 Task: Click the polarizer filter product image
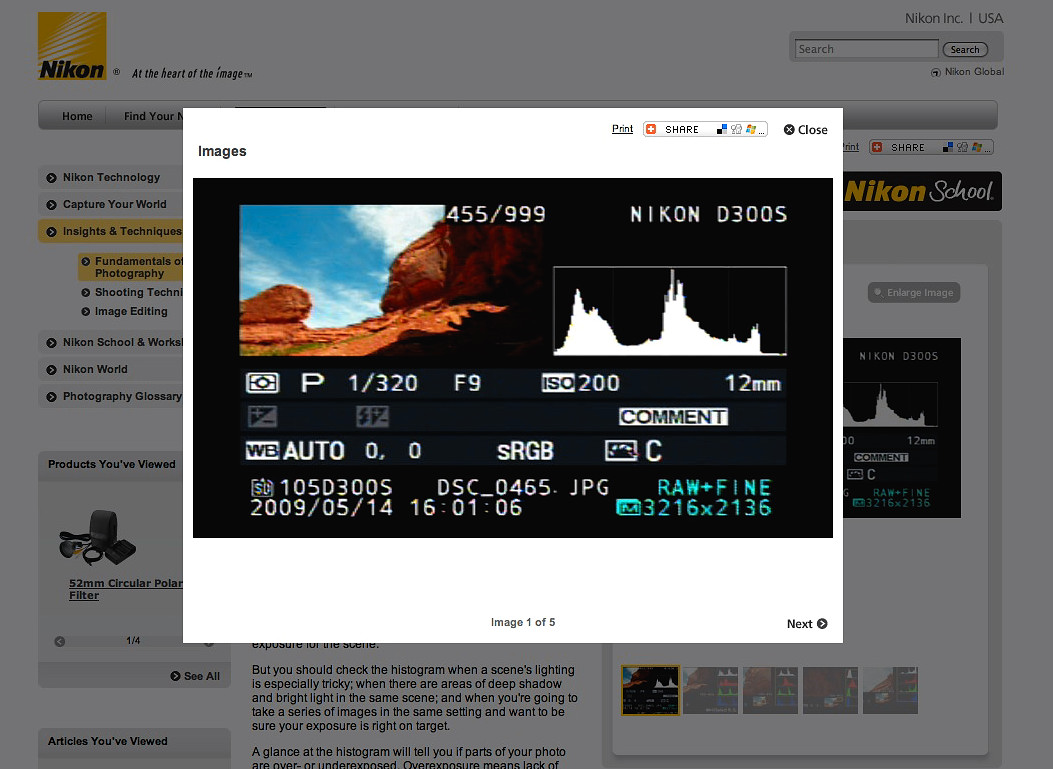[98, 537]
